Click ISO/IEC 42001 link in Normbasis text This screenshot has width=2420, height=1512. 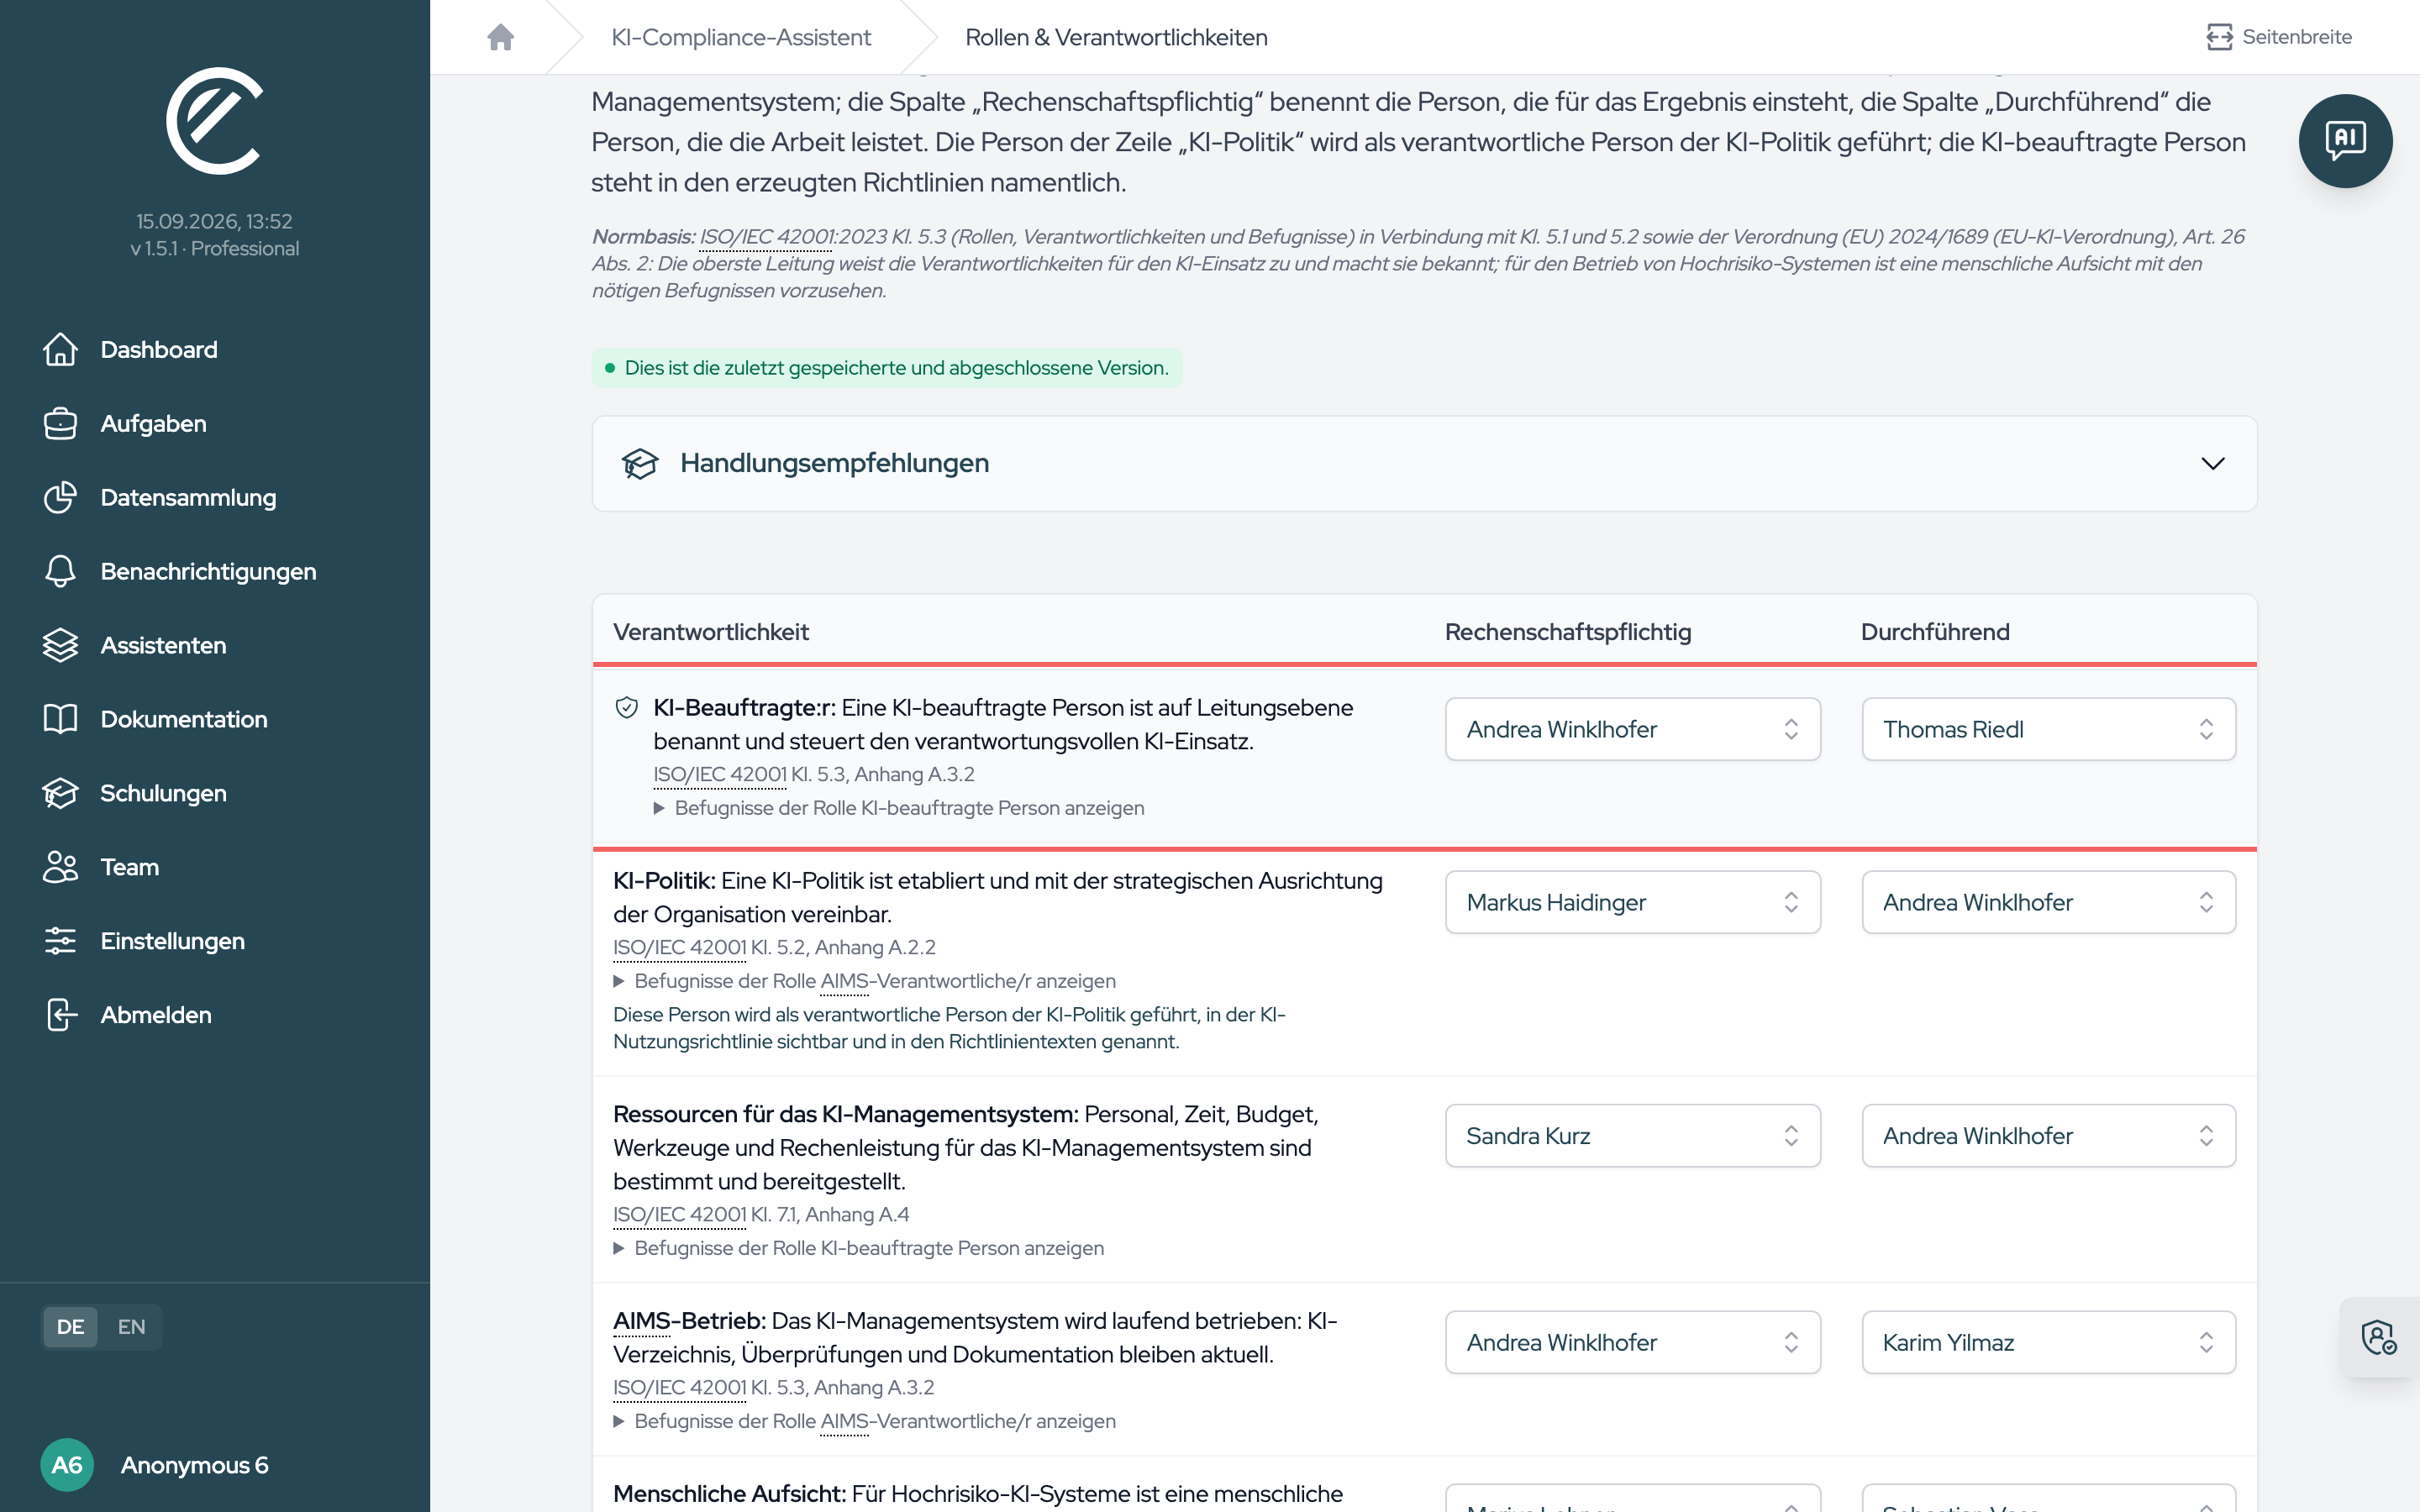tap(766, 237)
